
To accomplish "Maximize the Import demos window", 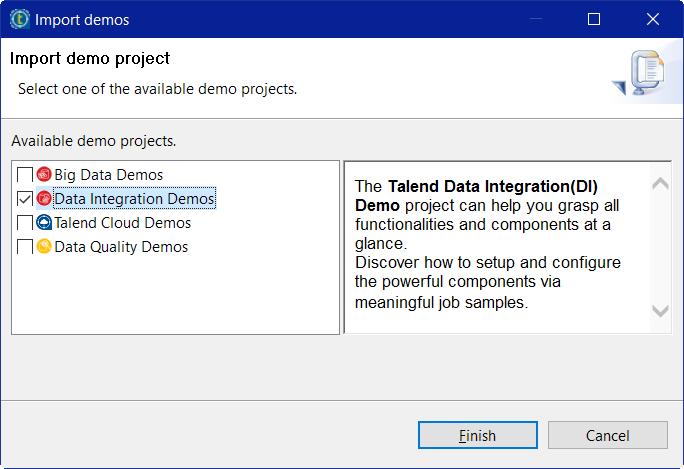I will [x=594, y=19].
